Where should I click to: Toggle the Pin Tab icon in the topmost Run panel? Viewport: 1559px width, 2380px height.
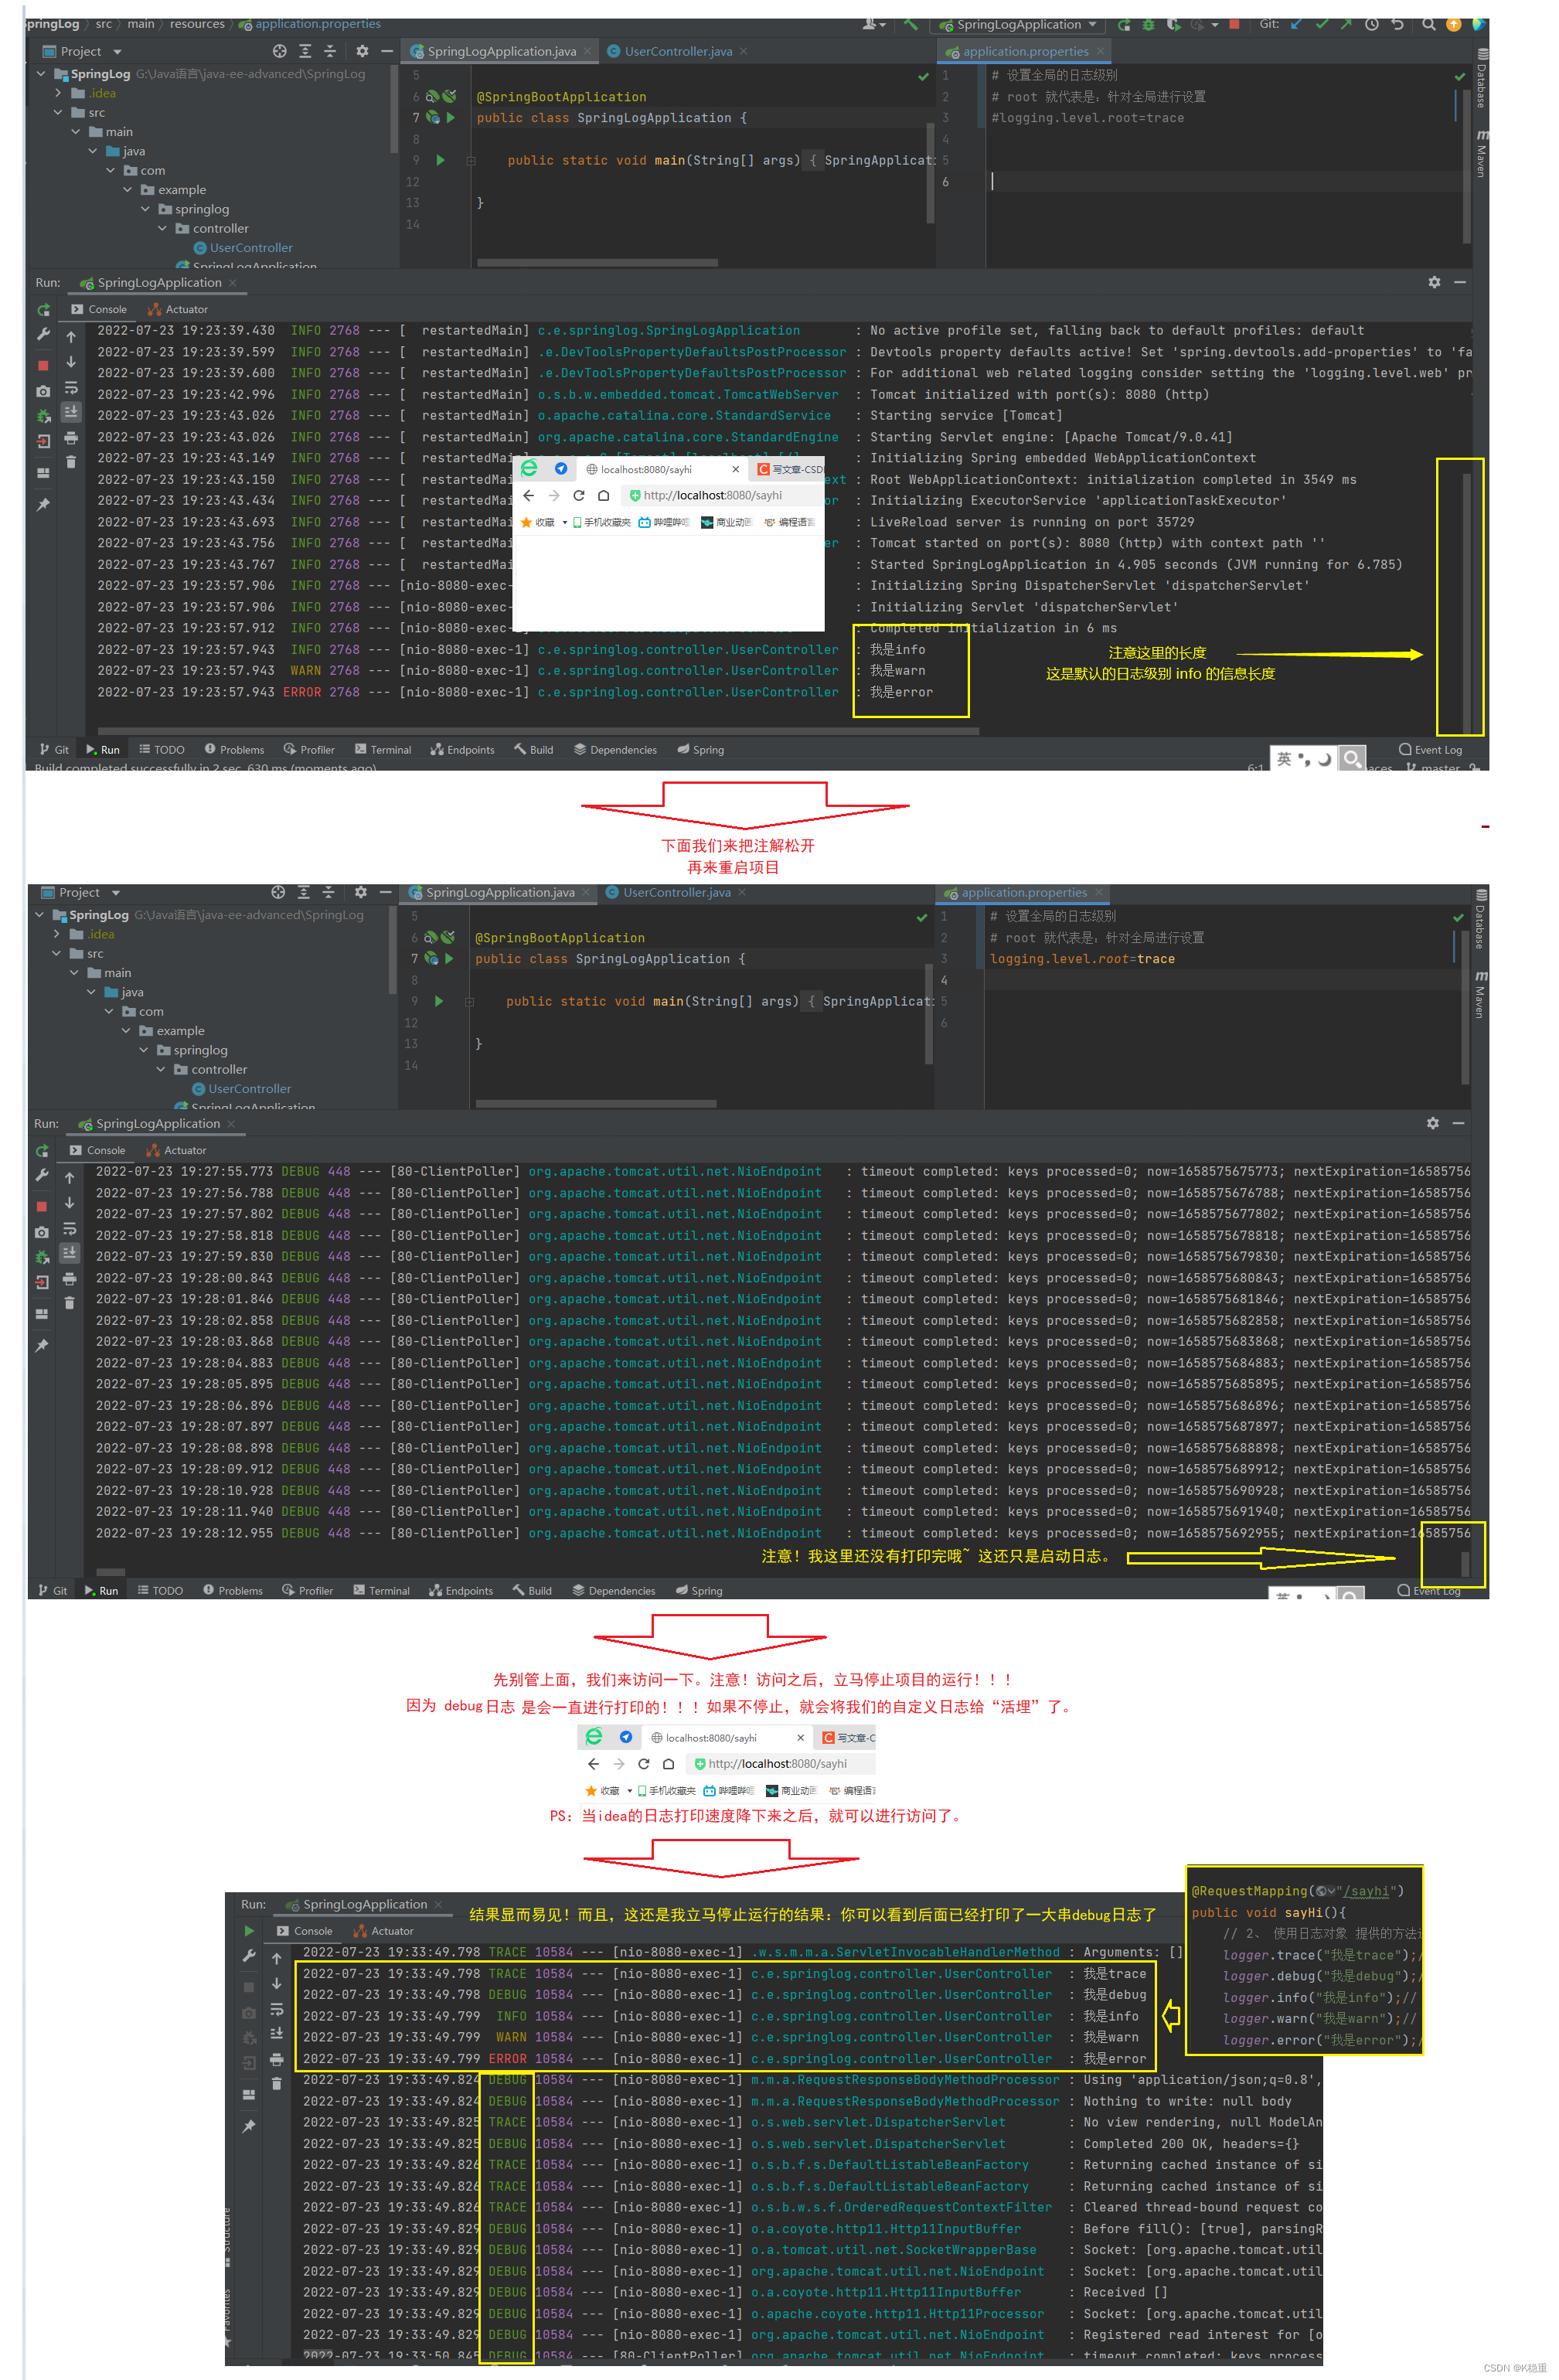43,505
